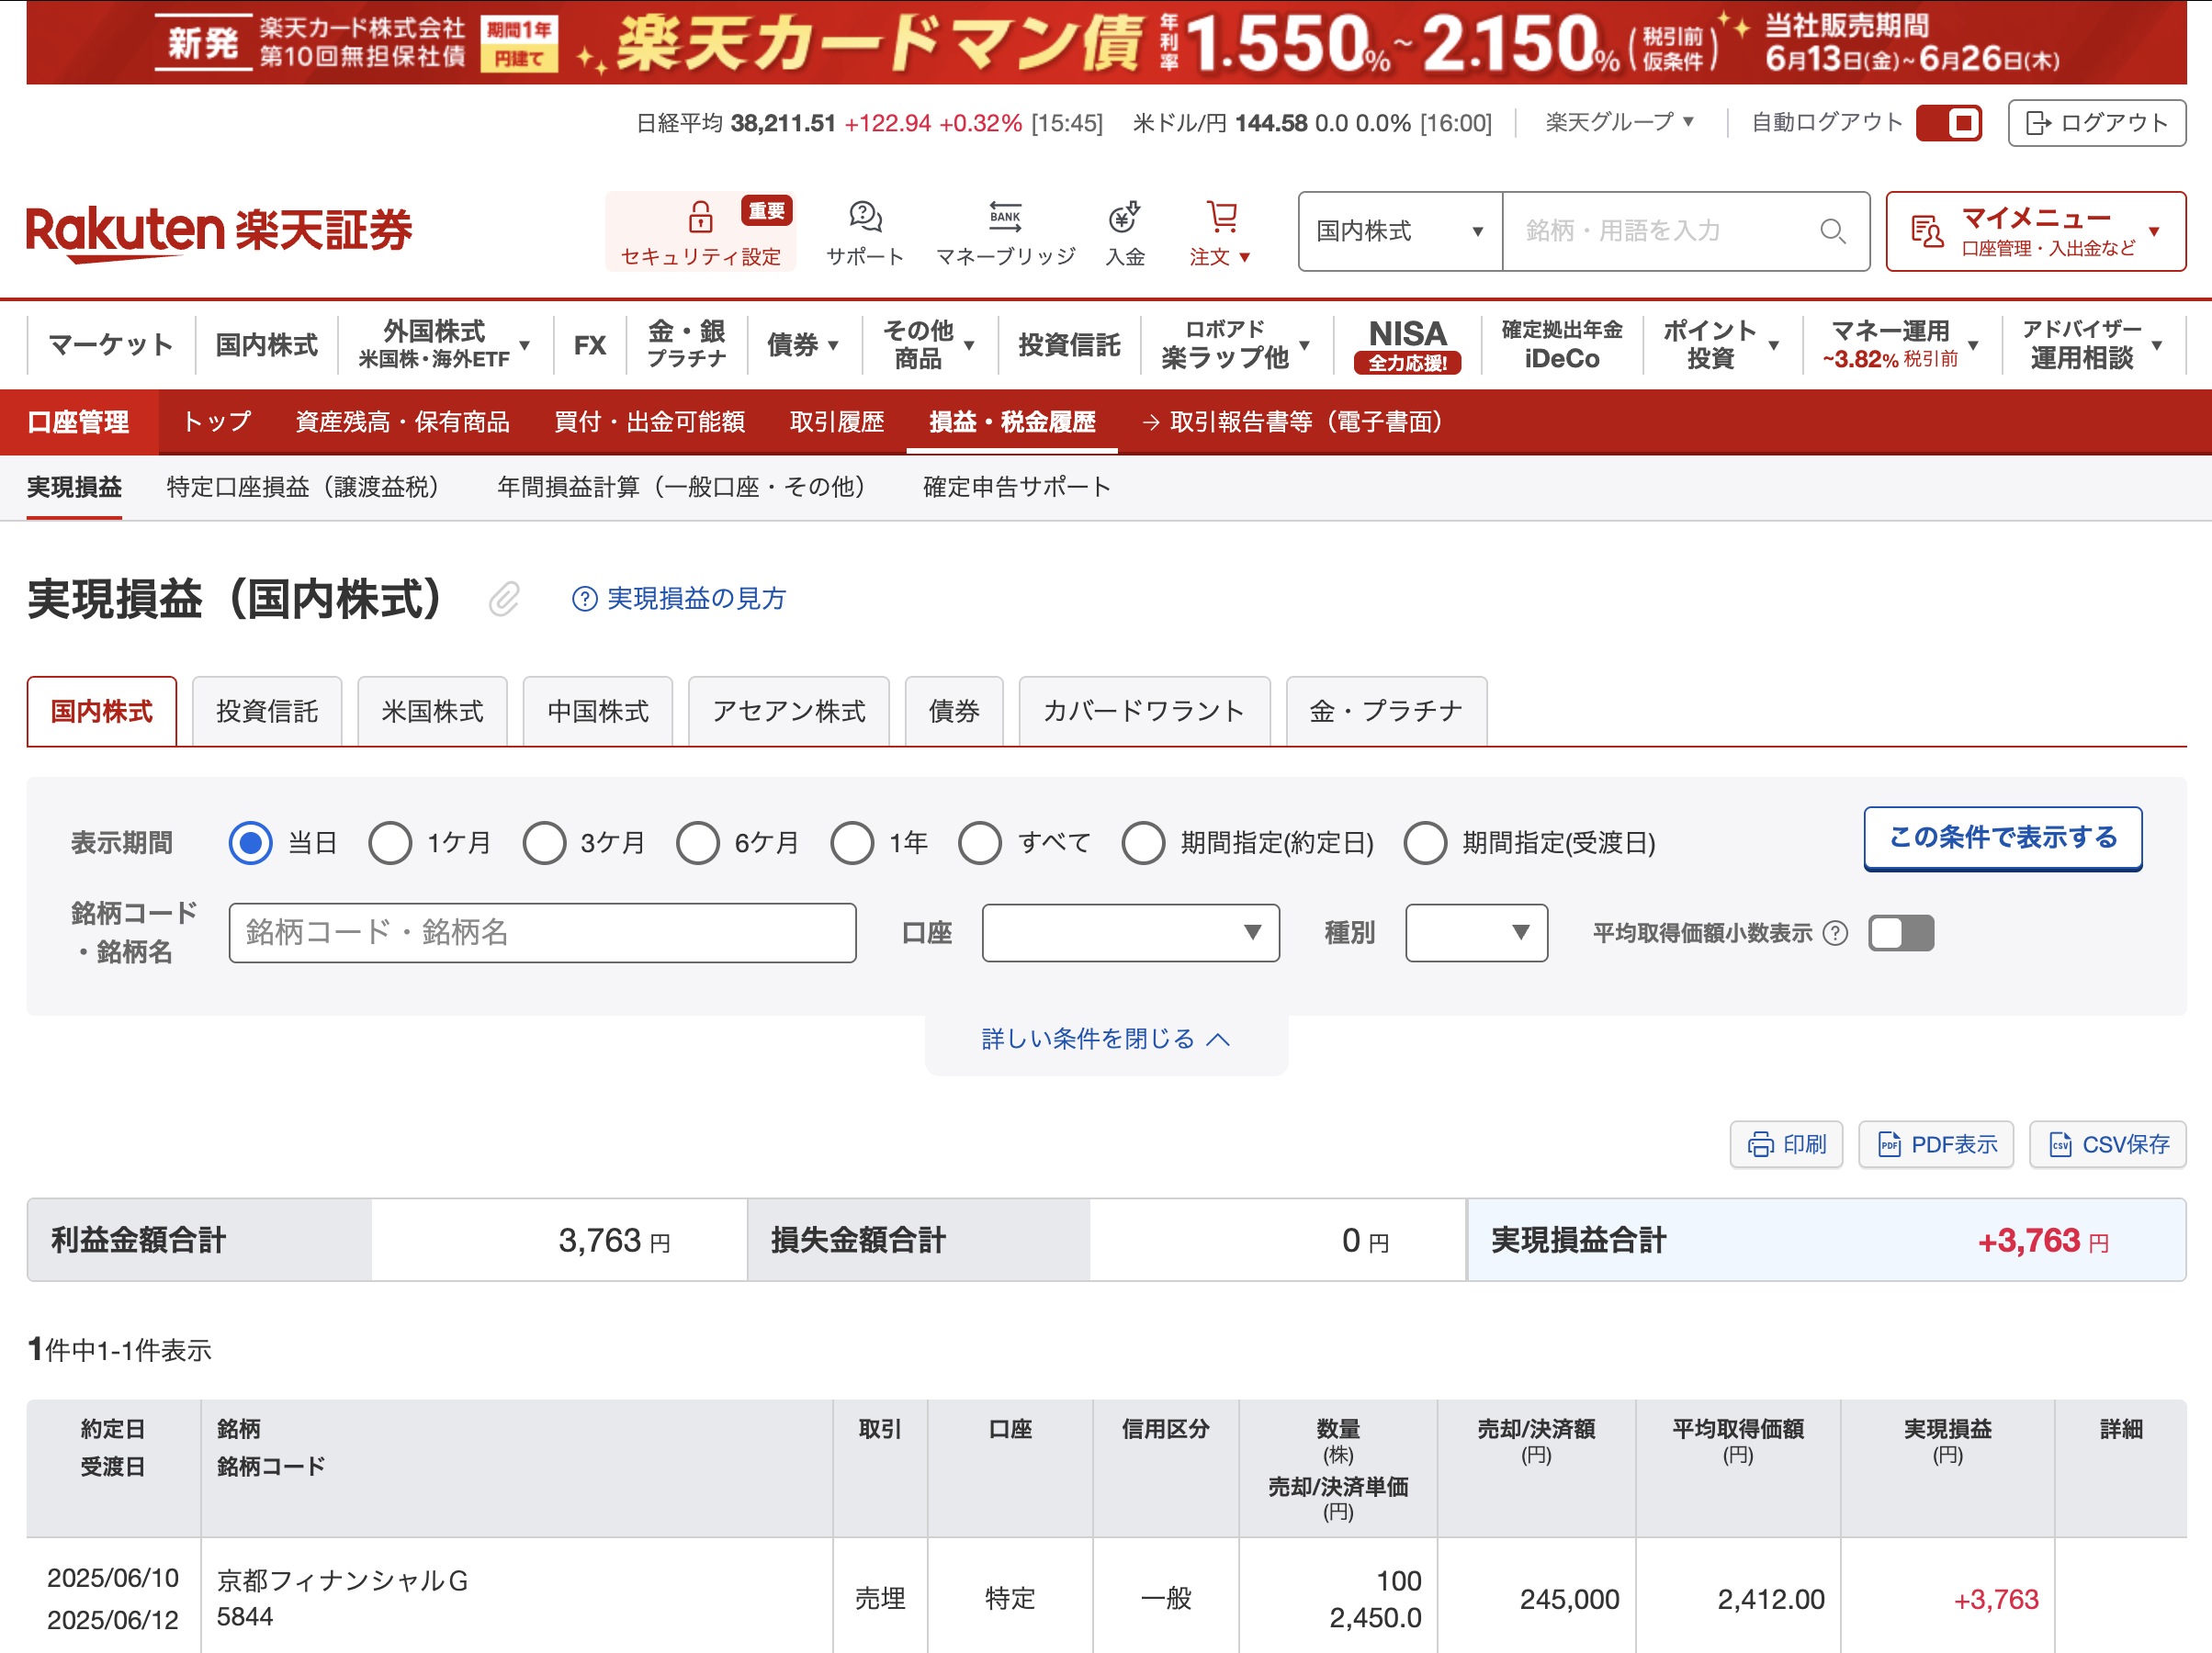The image size is (2212, 1653).
Task: Expand the 債券 navigation menu
Action: [x=803, y=344]
